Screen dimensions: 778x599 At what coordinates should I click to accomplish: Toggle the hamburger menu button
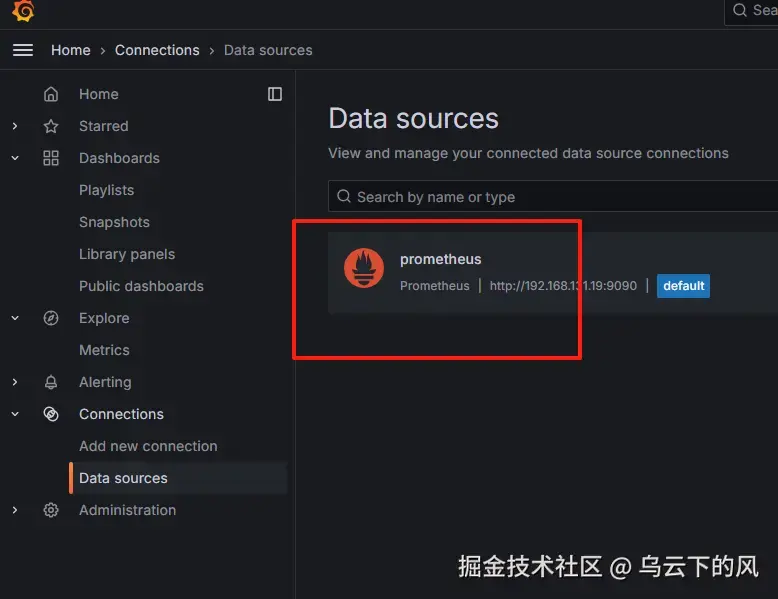point(23,50)
